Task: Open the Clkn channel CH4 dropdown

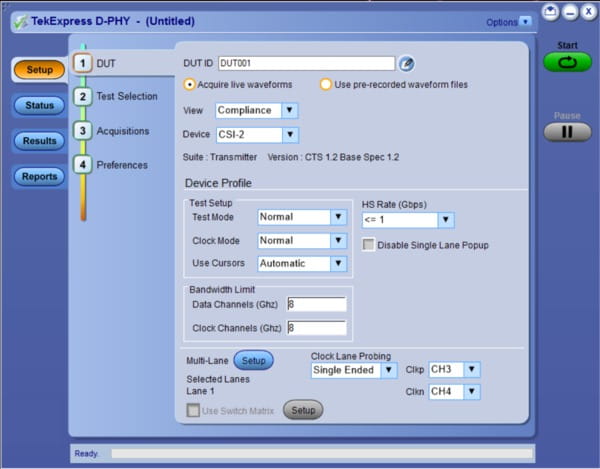Action: 472,392
